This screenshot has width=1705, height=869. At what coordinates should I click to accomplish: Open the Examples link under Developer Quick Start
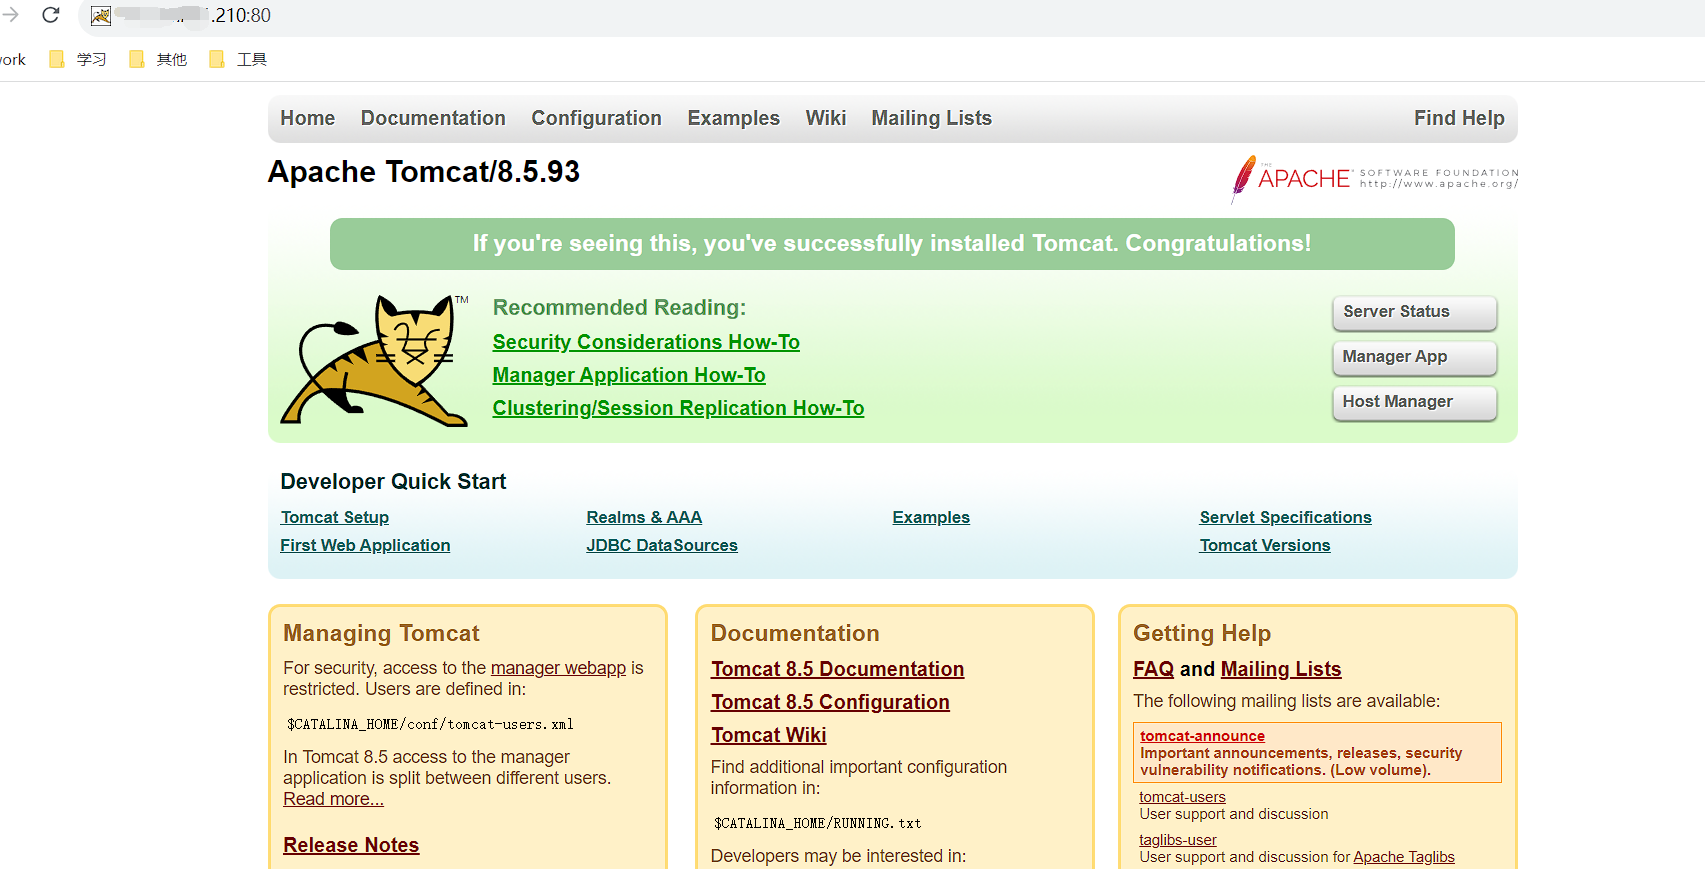[931, 517]
